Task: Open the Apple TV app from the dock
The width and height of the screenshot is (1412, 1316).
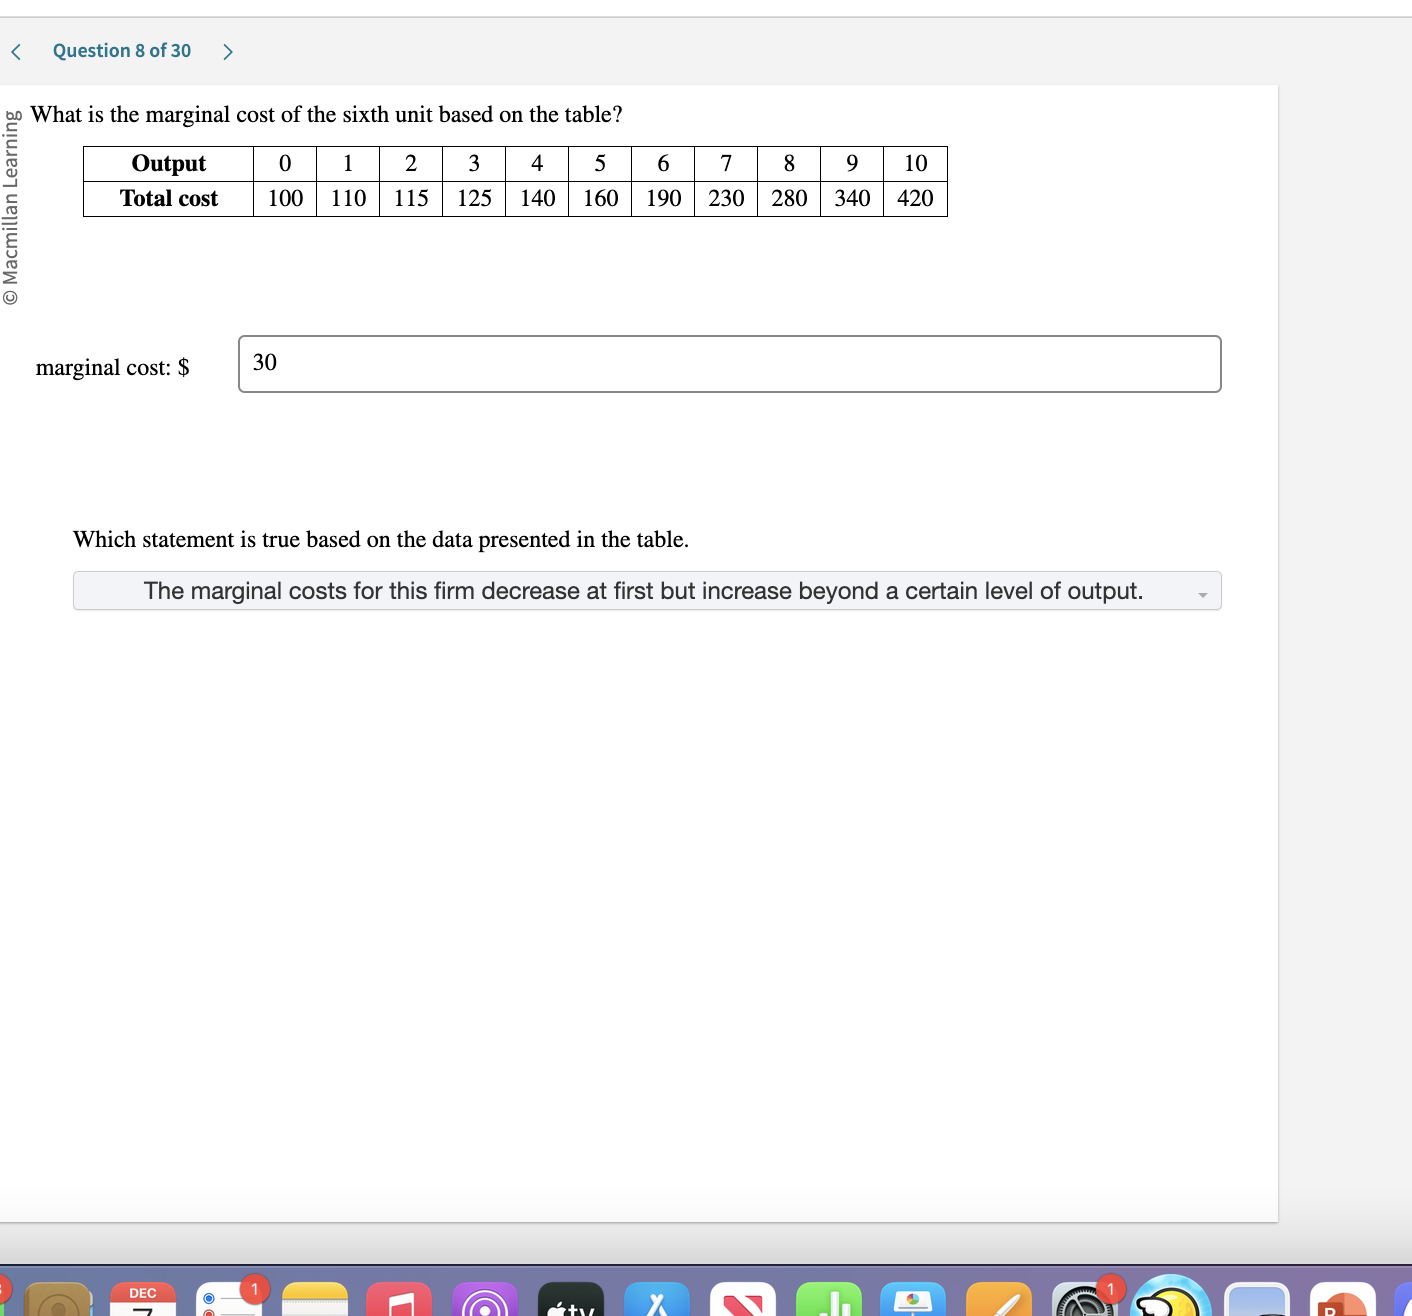Action: tap(572, 1300)
